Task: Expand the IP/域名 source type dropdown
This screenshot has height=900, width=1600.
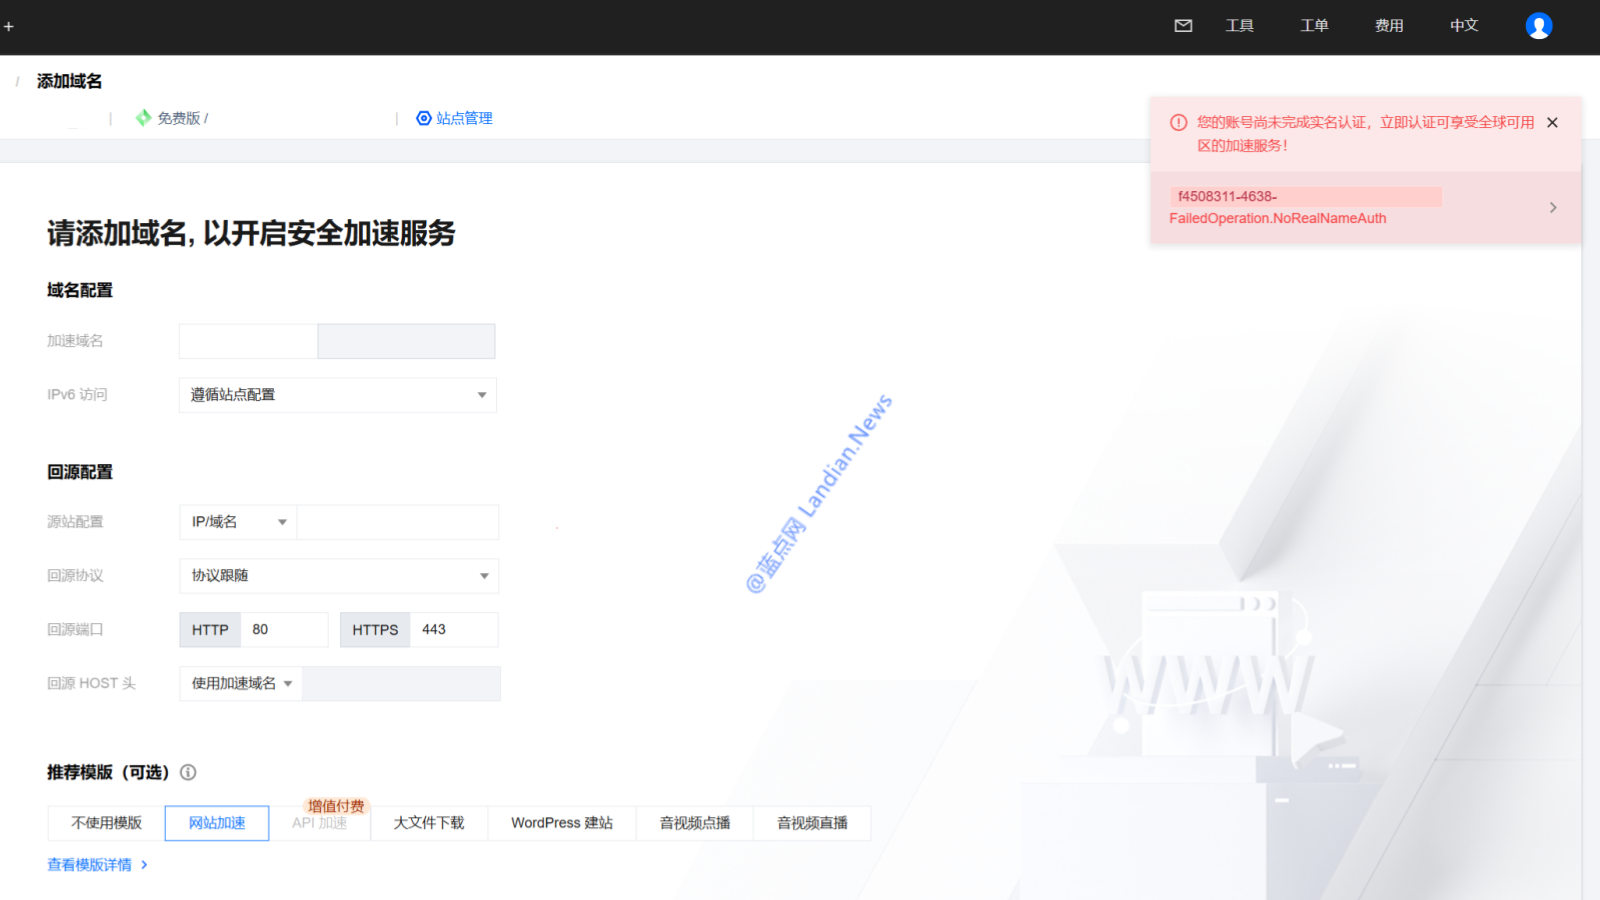Action: point(238,522)
